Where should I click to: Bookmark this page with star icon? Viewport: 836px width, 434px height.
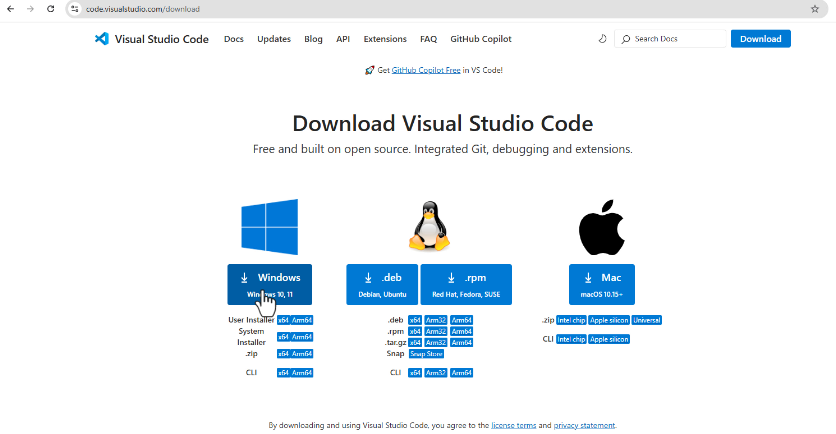point(815,9)
